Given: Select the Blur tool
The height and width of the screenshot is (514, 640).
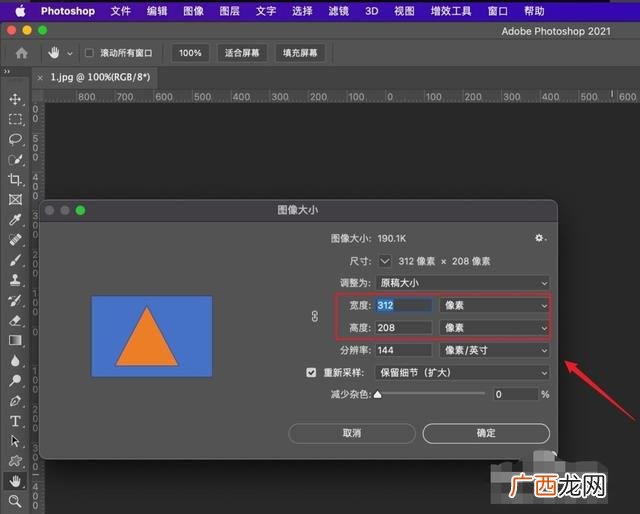Looking at the screenshot, I should point(16,360).
